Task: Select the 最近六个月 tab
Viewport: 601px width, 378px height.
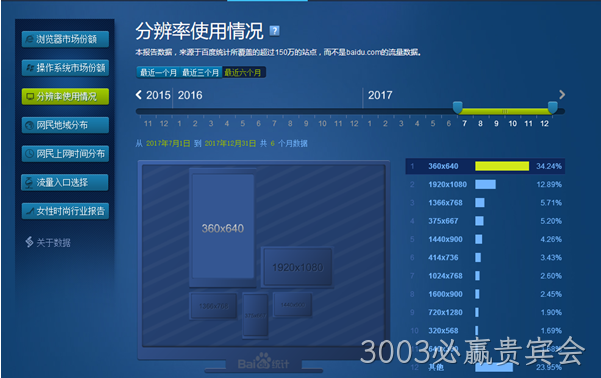Action: [x=243, y=72]
